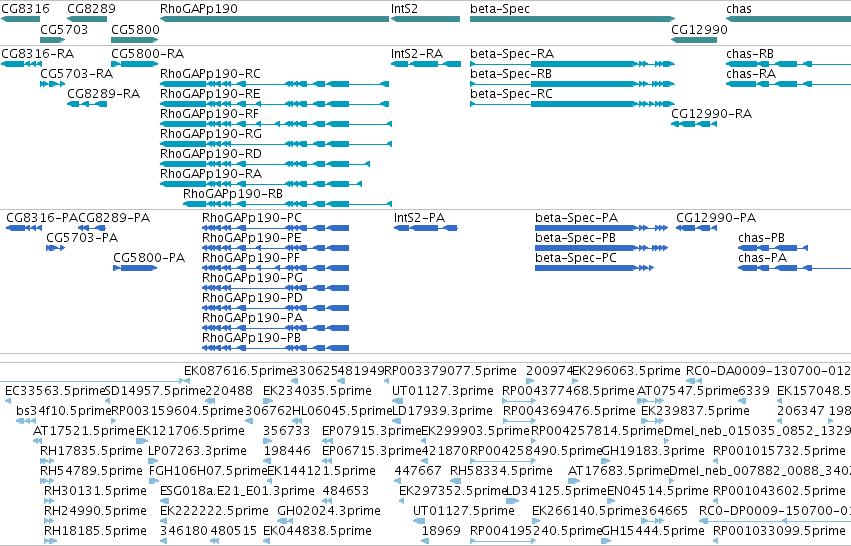The height and width of the screenshot is (546, 851).
Task: Select transcript RhoGAPp190-RA
Action: [261, 184]
